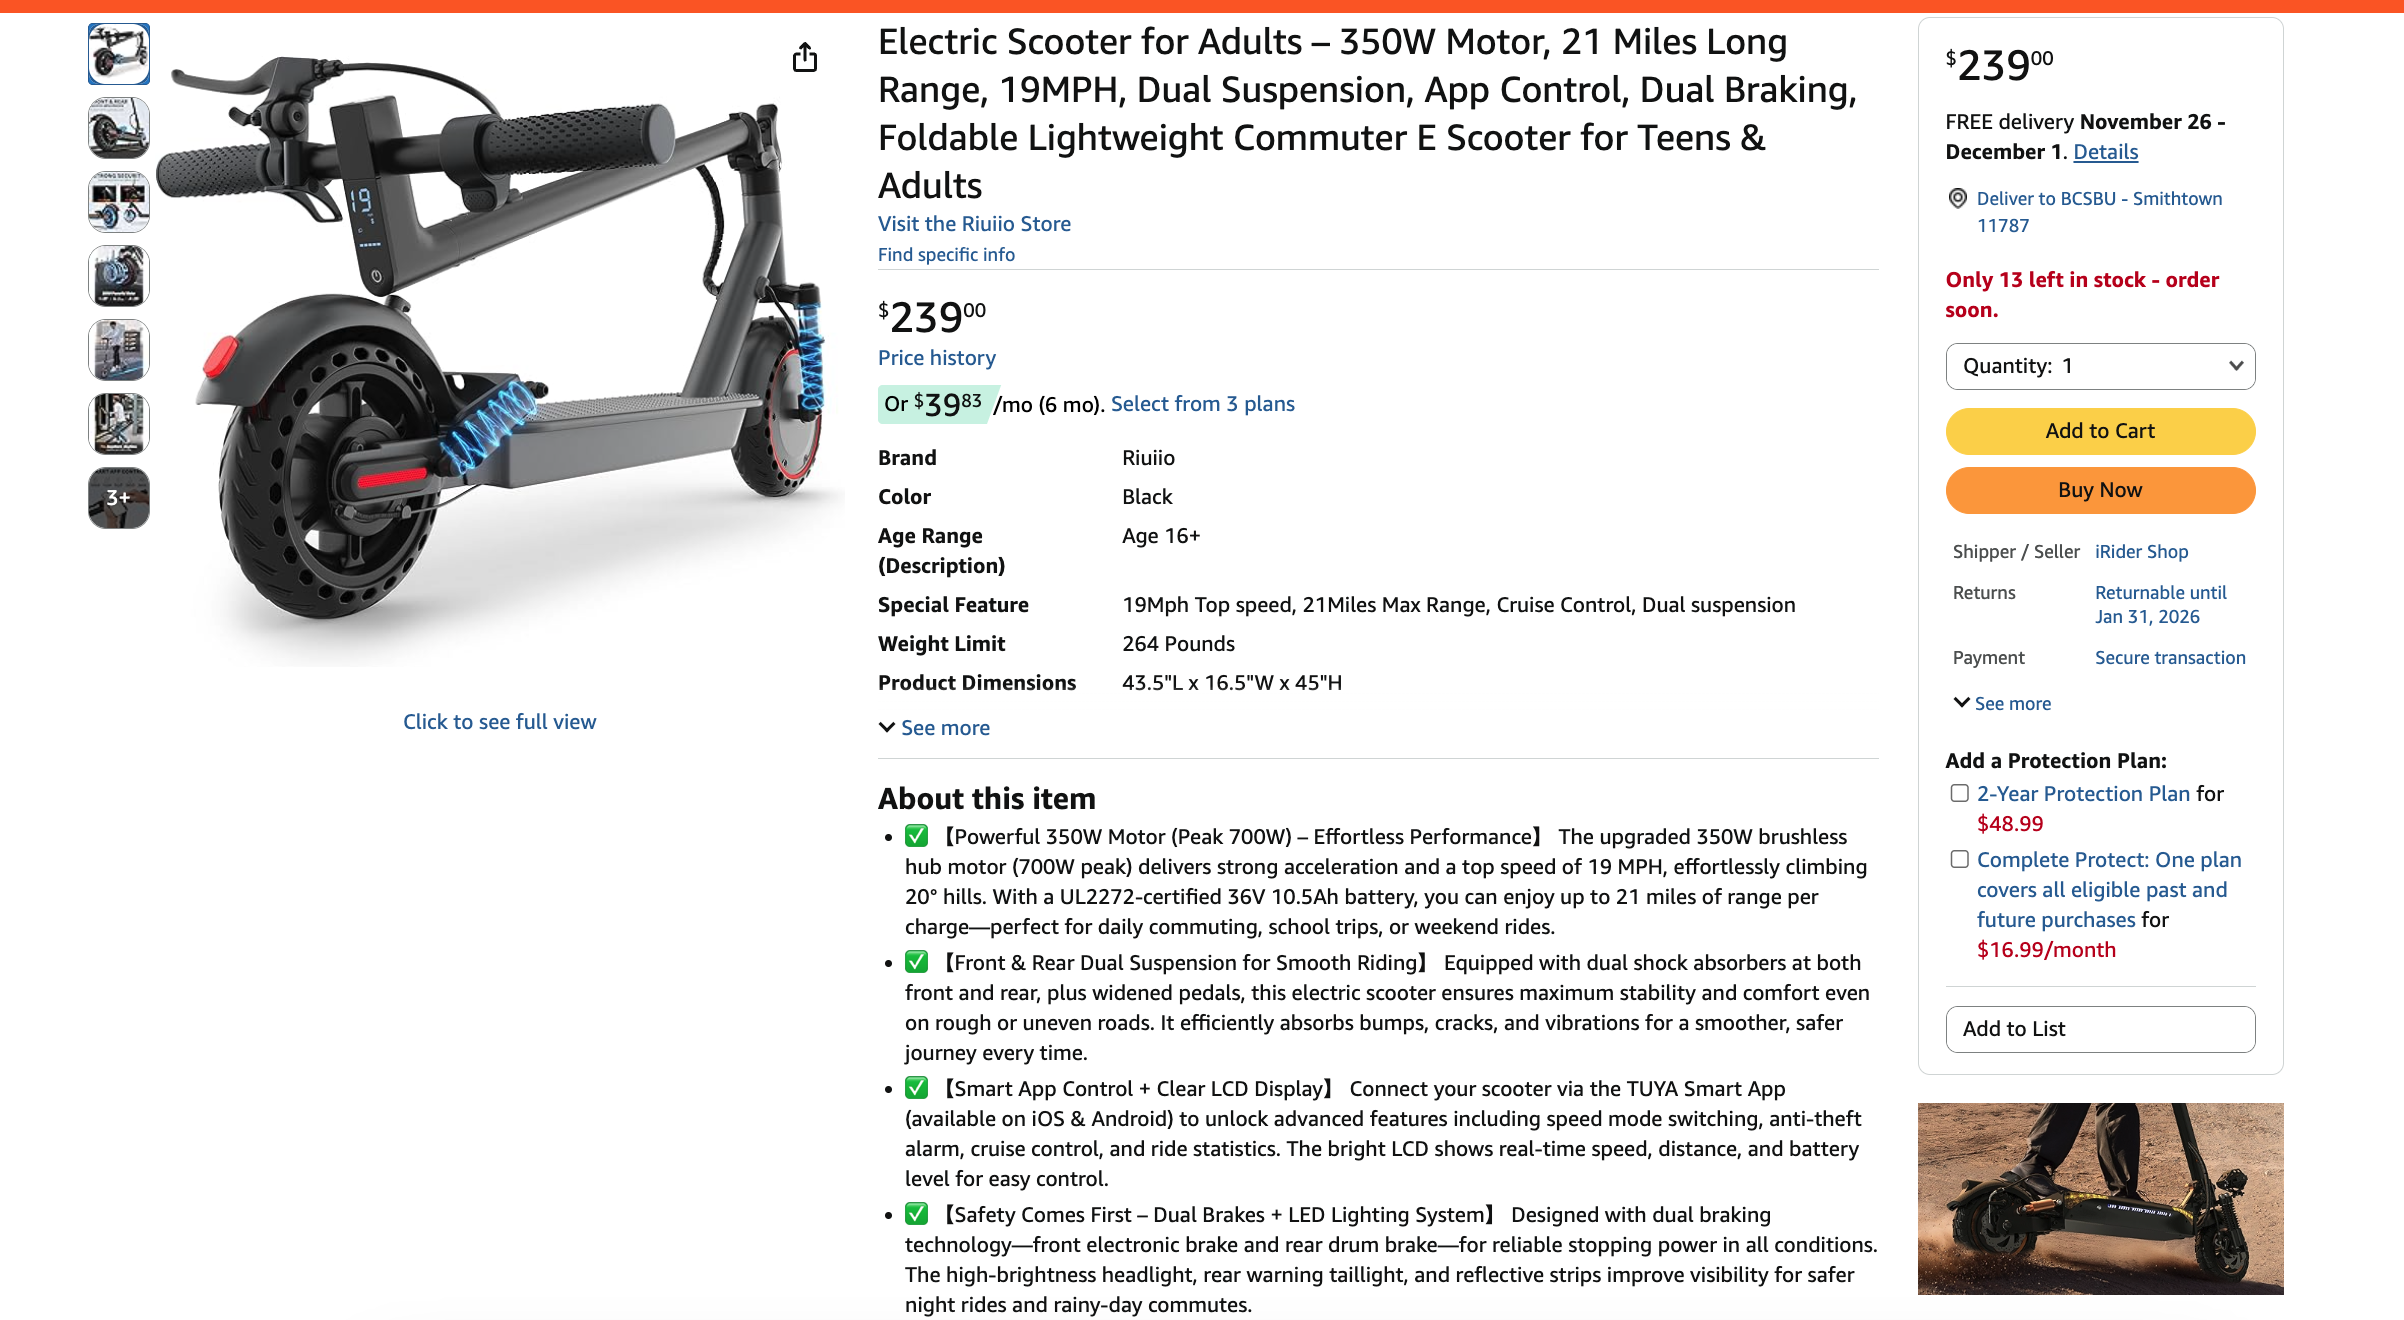Check the Complete Protect plan checkbox
Screen dimensions: 2404x1320
[x=1960, y=859]
